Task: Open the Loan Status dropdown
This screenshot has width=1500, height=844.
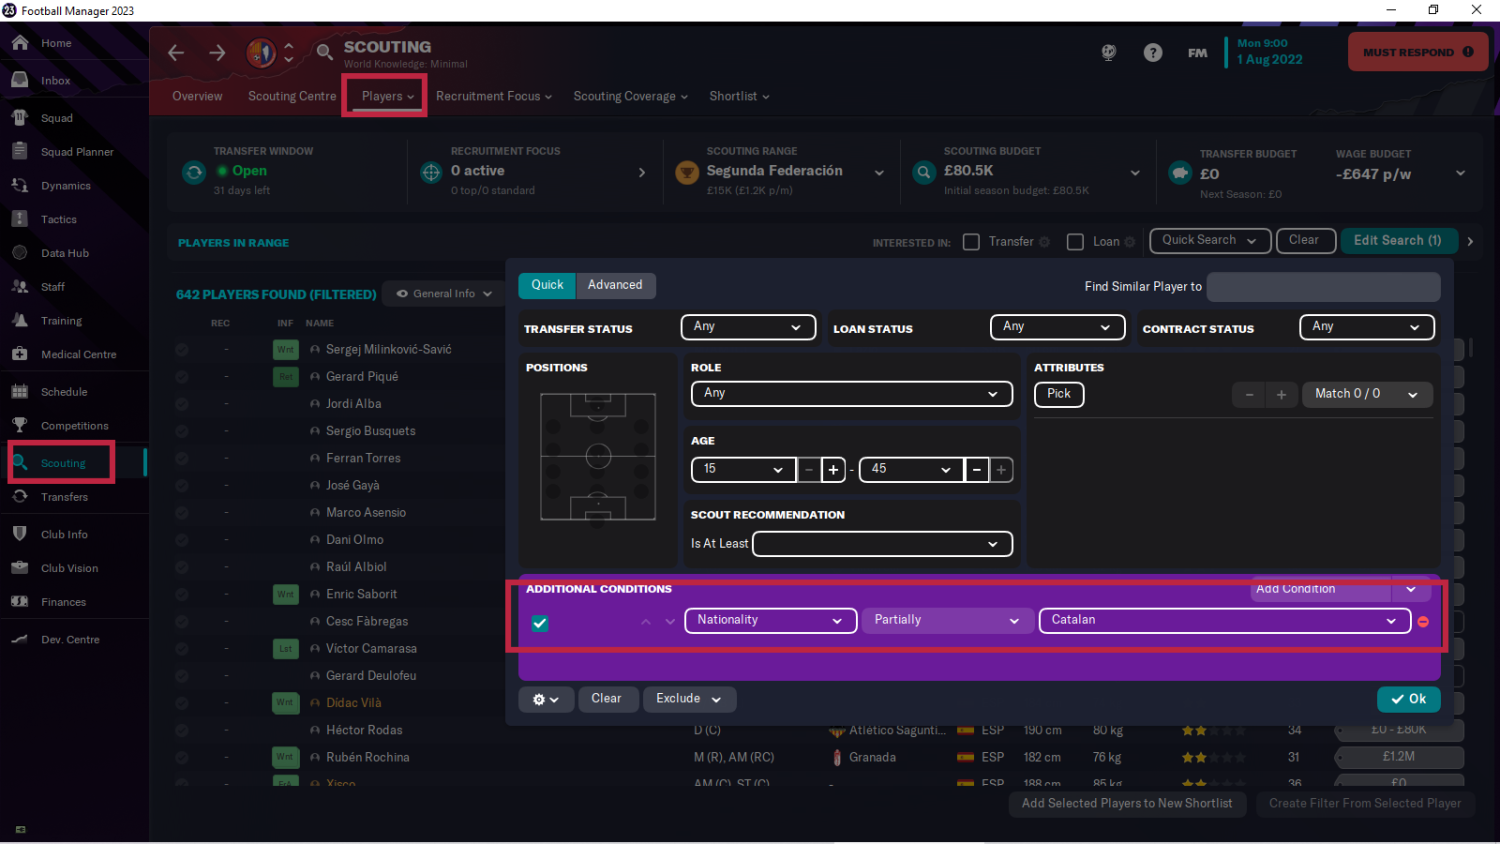Action: [x=1057, y=327]
